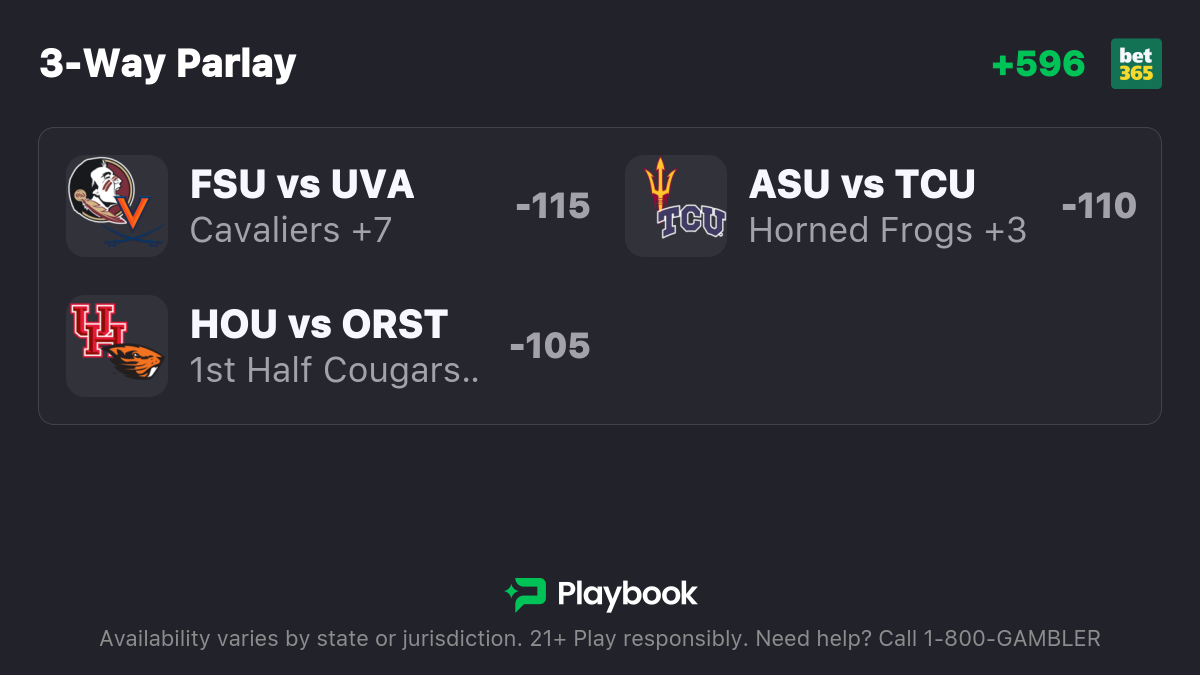Click the -115 odds value
This screenshot has width=1200, height=675.
[x=553, y=206]
